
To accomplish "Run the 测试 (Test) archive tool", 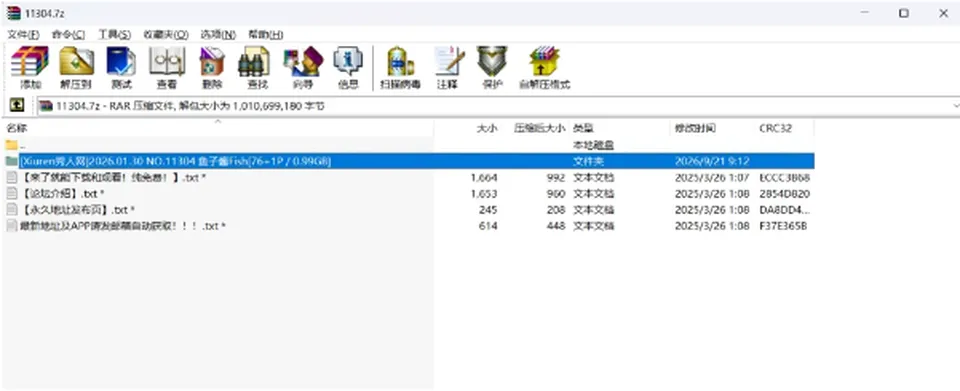I will [x=121, y=67].
